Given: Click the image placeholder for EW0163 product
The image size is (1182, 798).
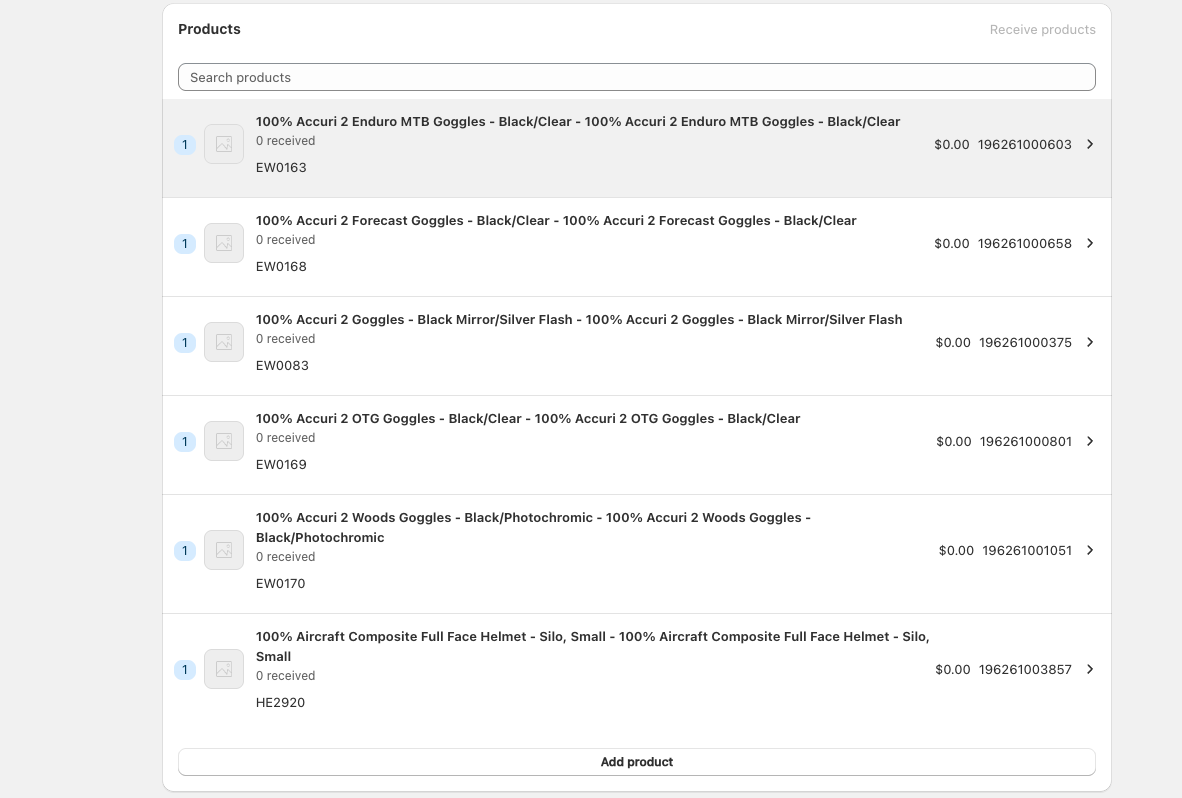Looking at the screenshot, I should click(x=224, y=144).
